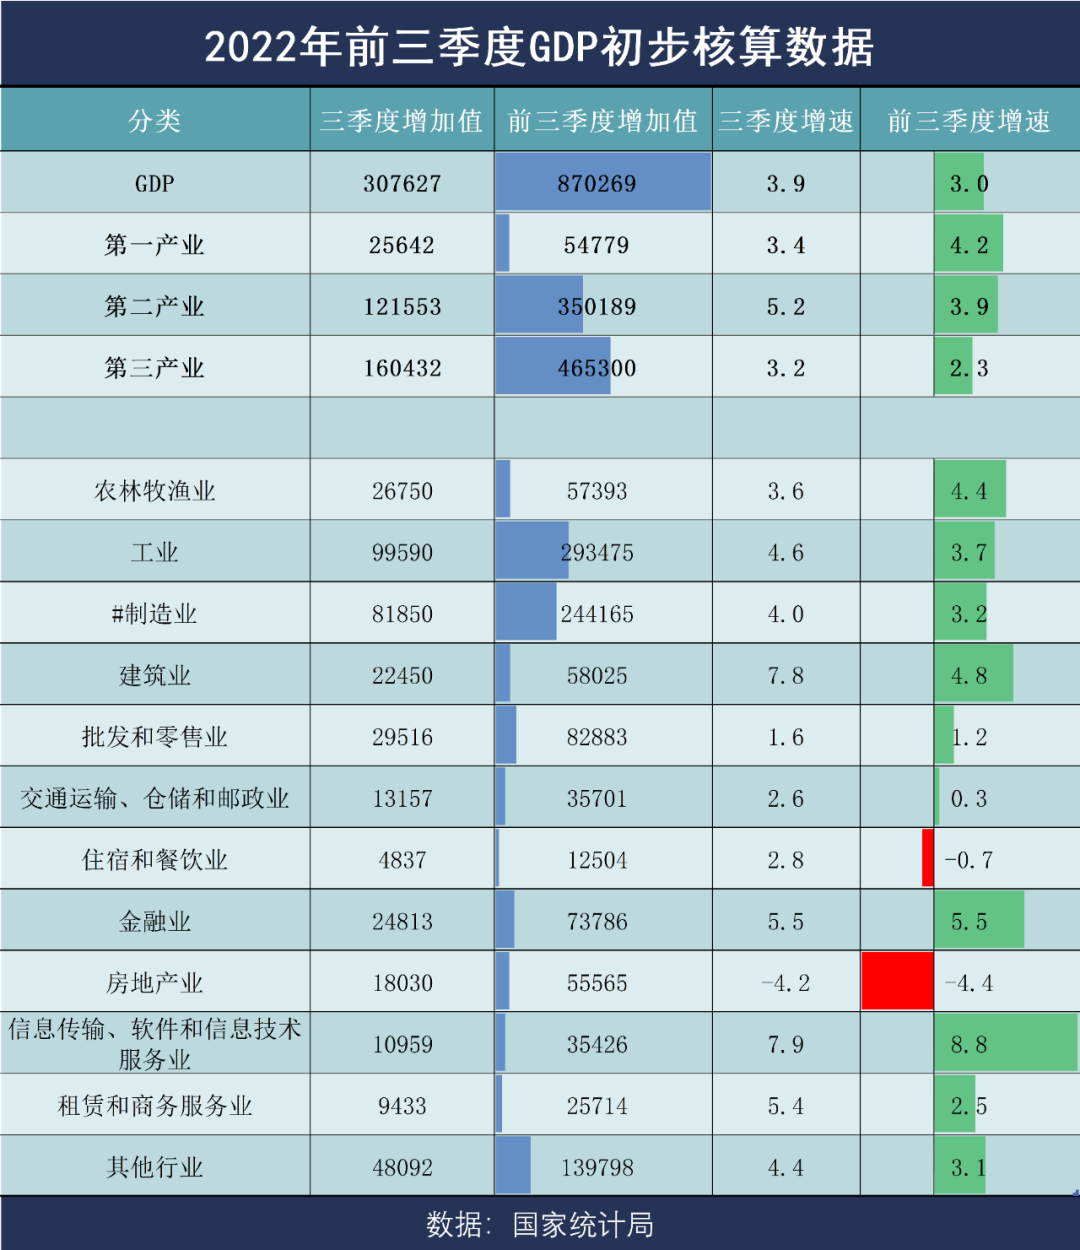Click the 293475 value for 工业
Image resolution: width=1080 pixels, height=1250 pixels.
[597, 553]
